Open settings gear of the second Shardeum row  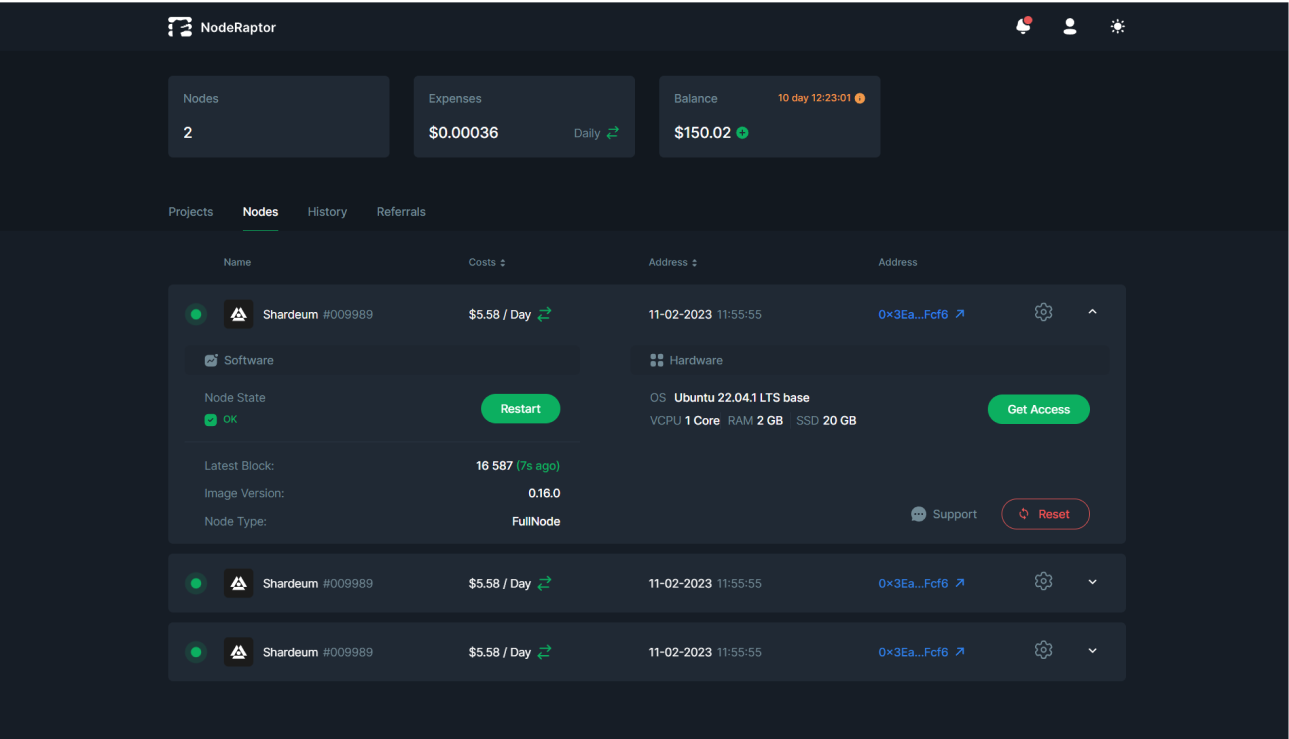click(x=1043, y=581)
